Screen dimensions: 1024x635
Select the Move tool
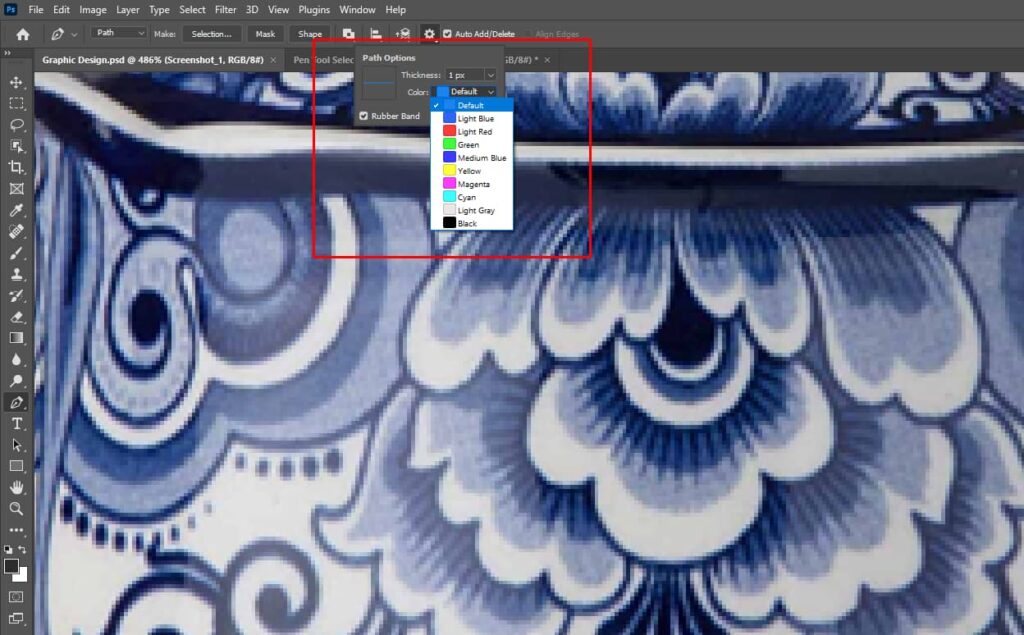tap(16, 82)
